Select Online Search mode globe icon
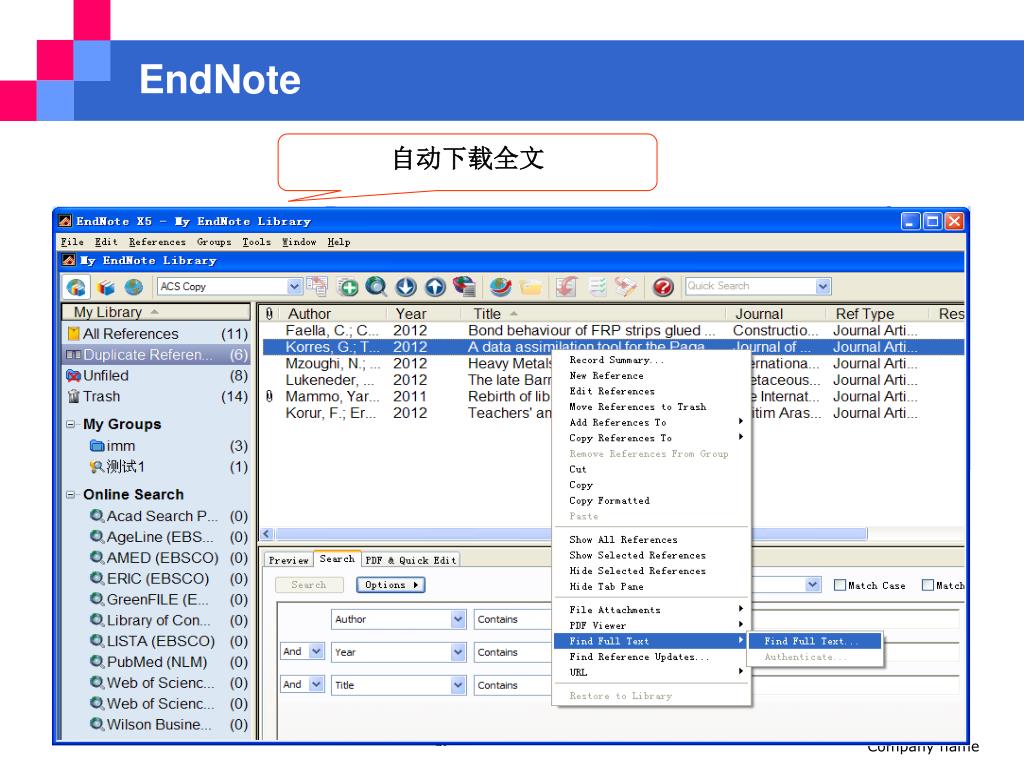 tap(134, 287)
